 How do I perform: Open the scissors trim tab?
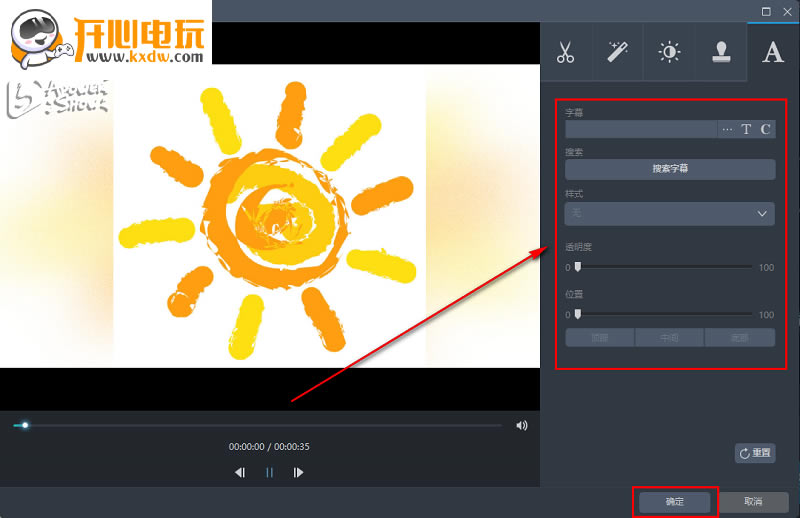pos(566,53)
